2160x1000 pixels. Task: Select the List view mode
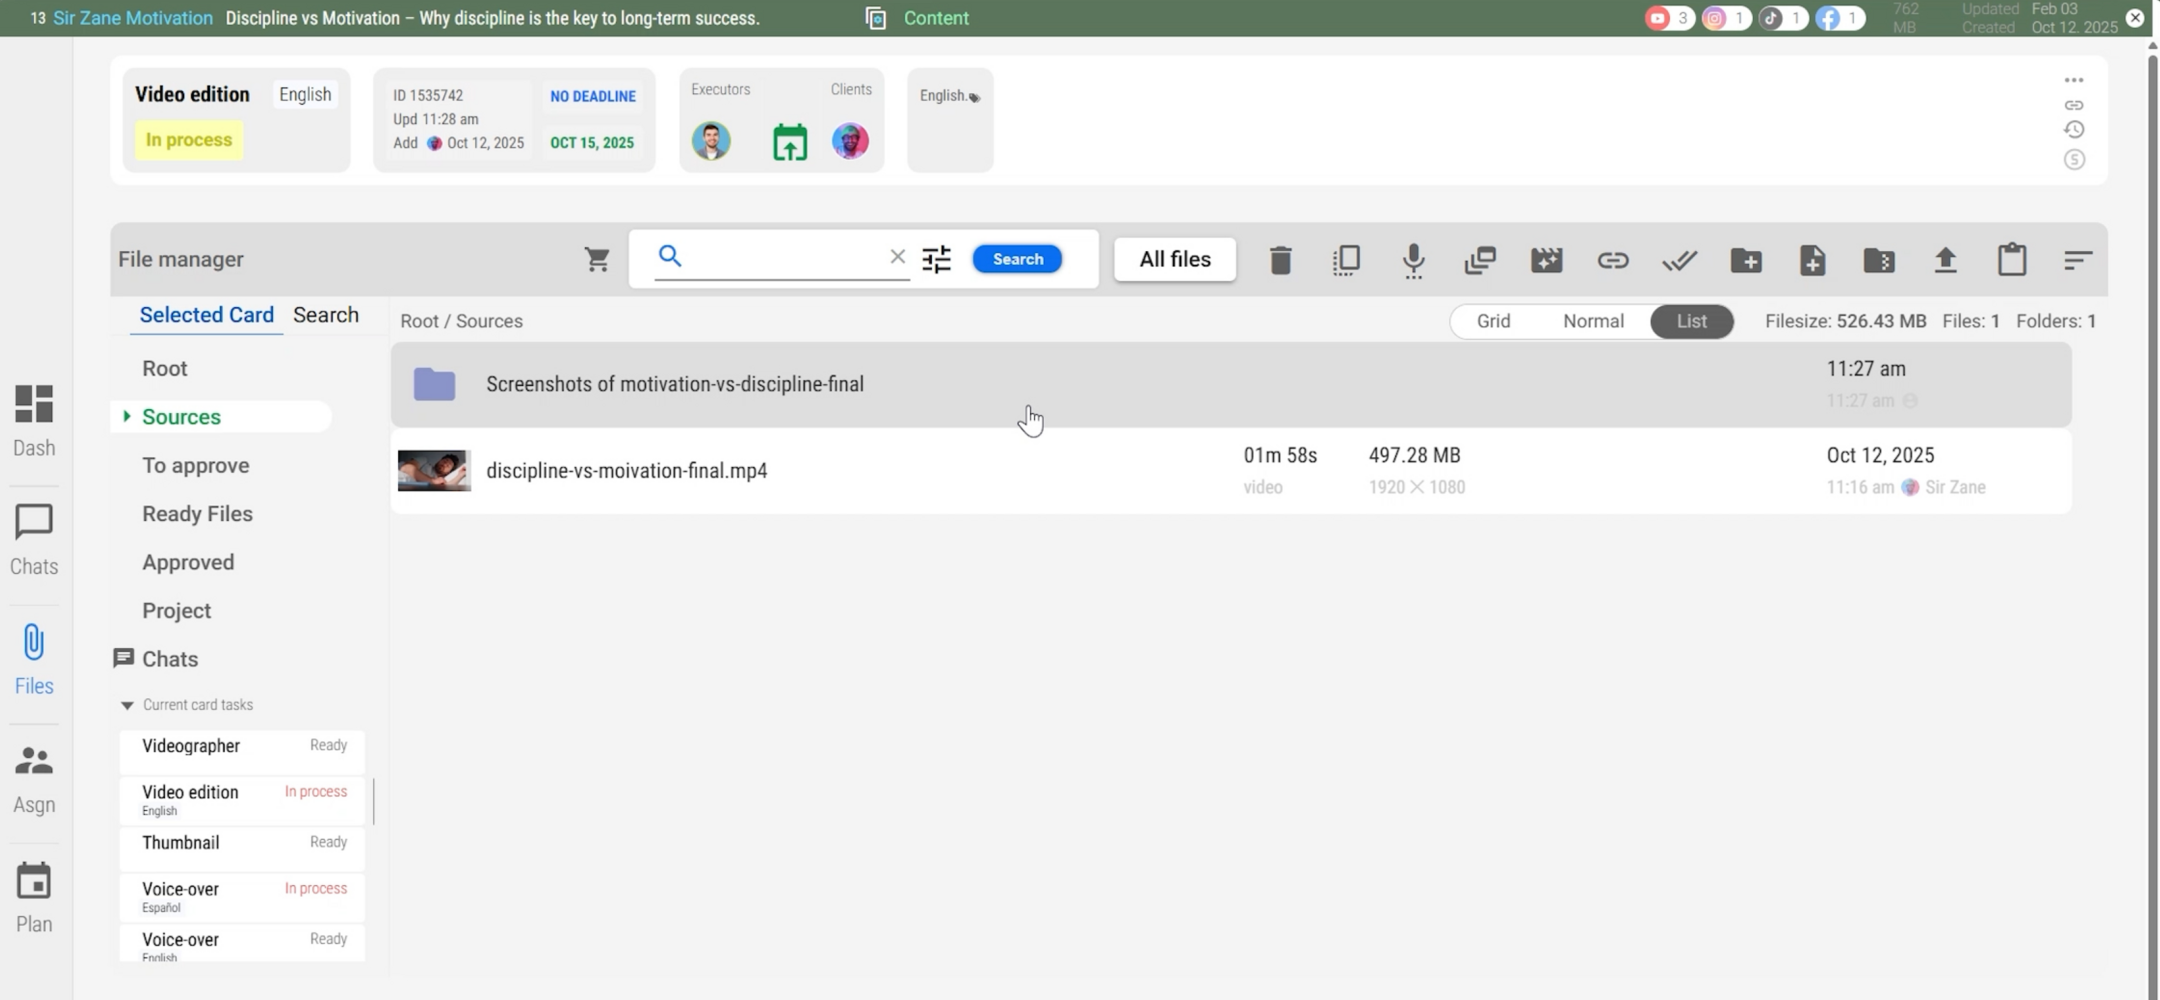click(1691, 321)
